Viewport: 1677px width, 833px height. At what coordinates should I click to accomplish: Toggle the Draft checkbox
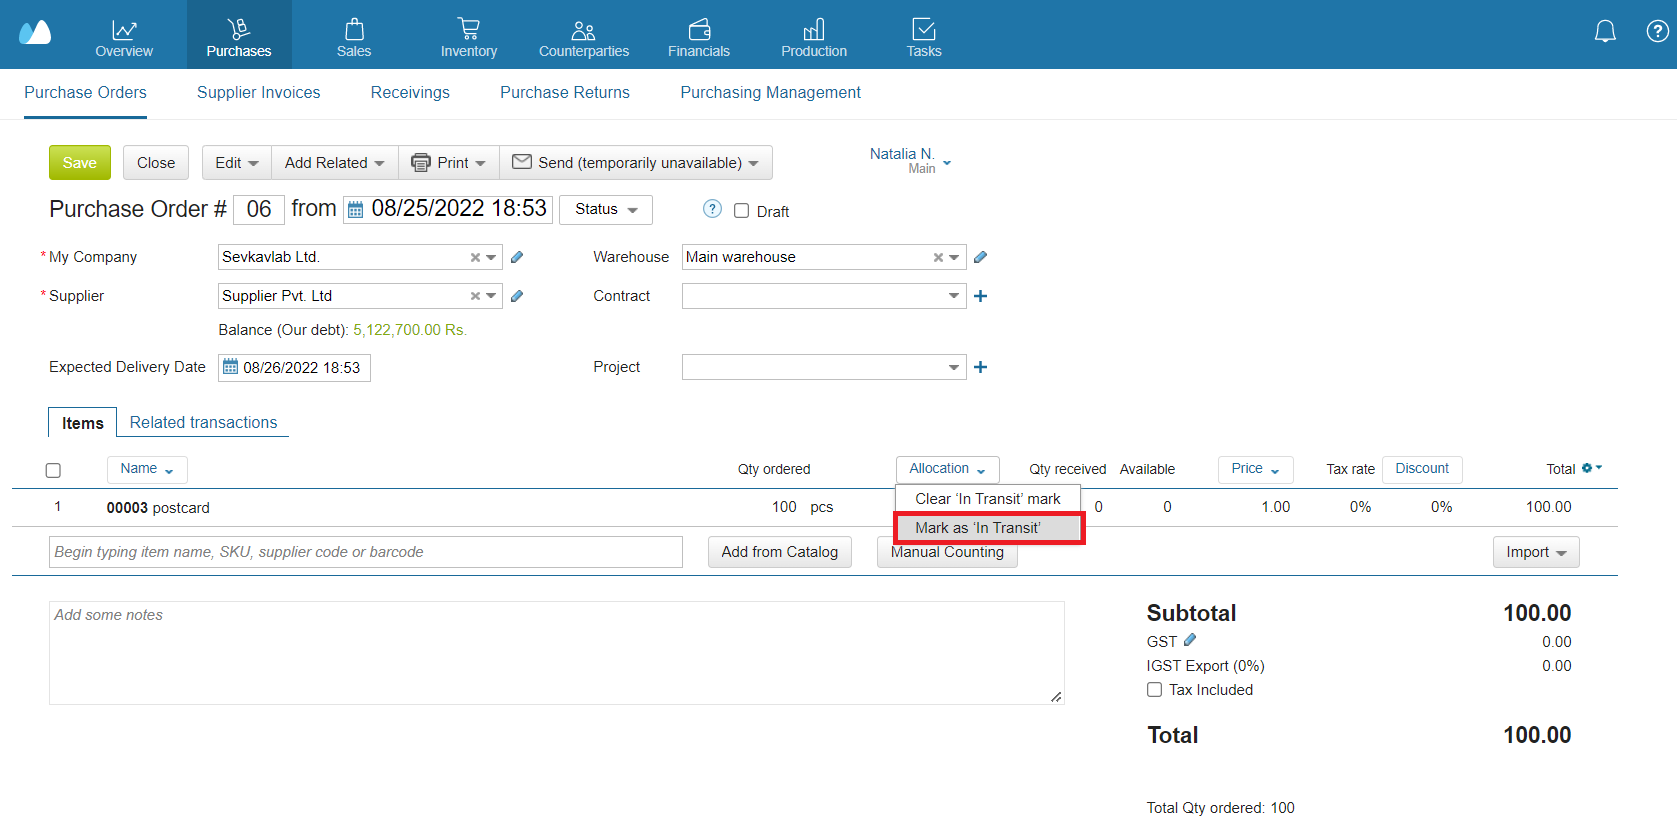(741, 211)
